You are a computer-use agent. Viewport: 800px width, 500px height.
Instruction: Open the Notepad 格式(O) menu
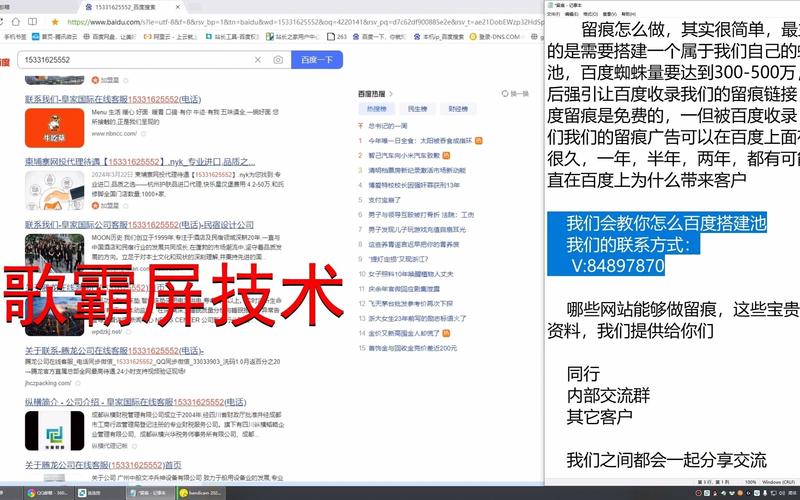point(590,14)
